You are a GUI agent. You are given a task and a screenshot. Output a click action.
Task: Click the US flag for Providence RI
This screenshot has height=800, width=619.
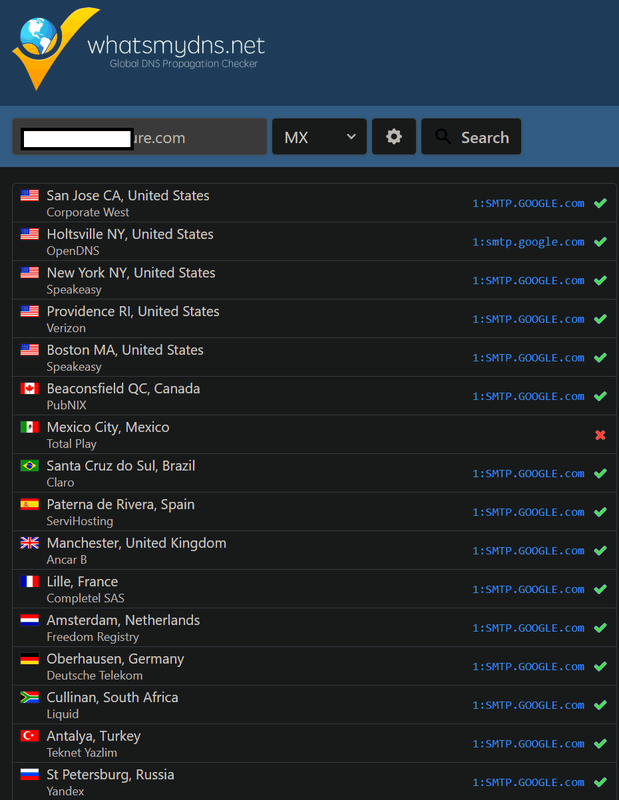point(30,311)
